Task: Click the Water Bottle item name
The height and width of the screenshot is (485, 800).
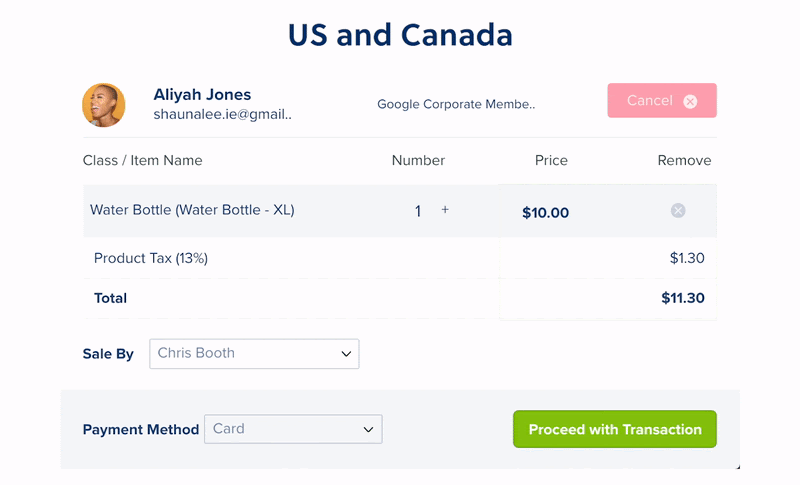Action: 192,210
